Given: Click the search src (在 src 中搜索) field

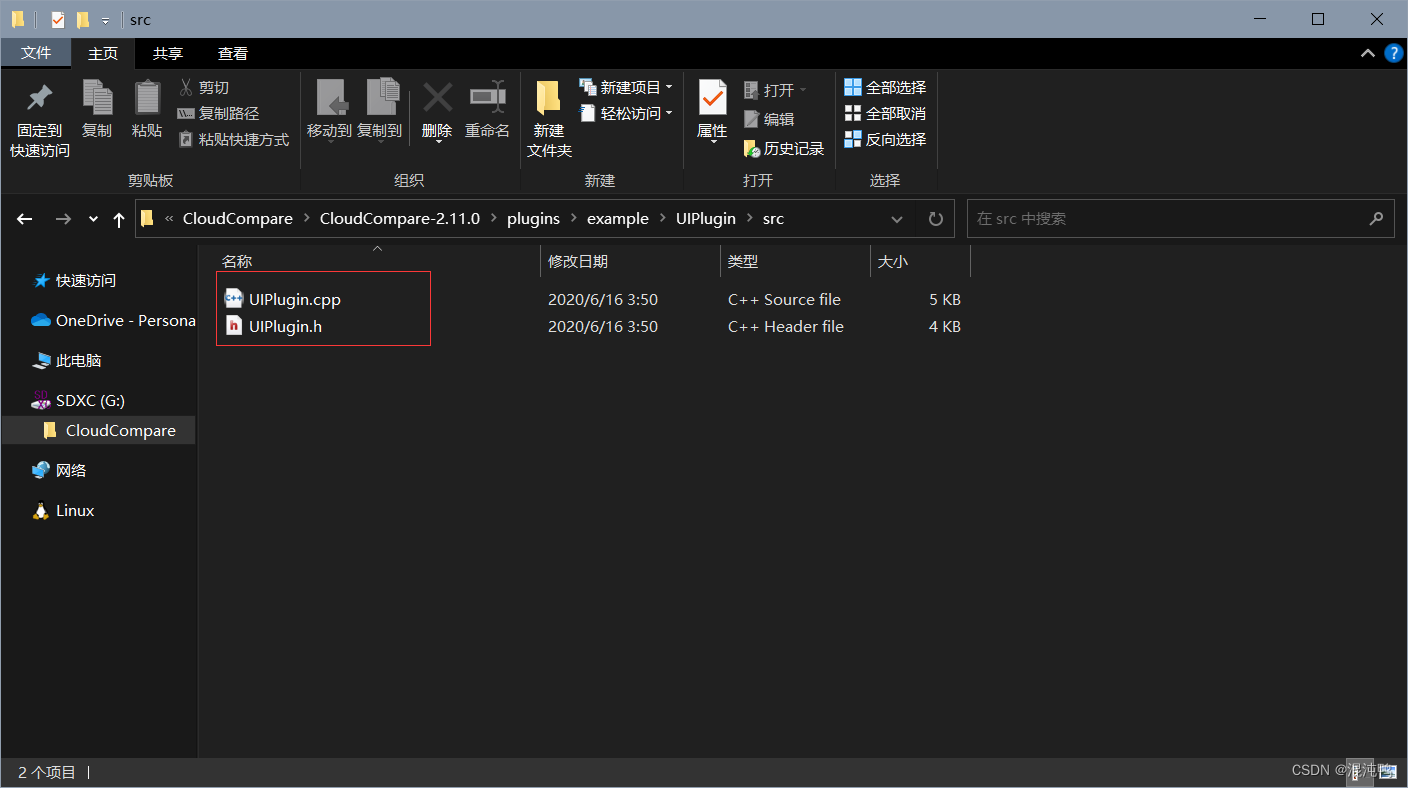Looking at the screenshot, I should click(1180, 219).
